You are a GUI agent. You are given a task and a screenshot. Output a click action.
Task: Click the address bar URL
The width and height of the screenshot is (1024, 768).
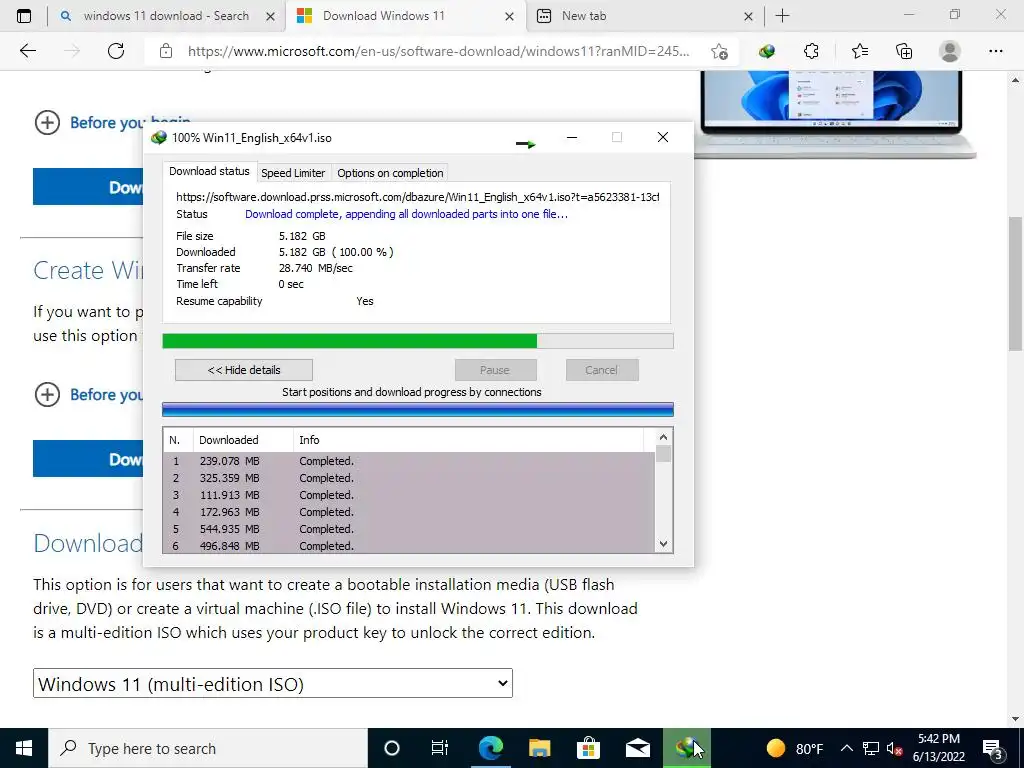click(x=438, y=52)
